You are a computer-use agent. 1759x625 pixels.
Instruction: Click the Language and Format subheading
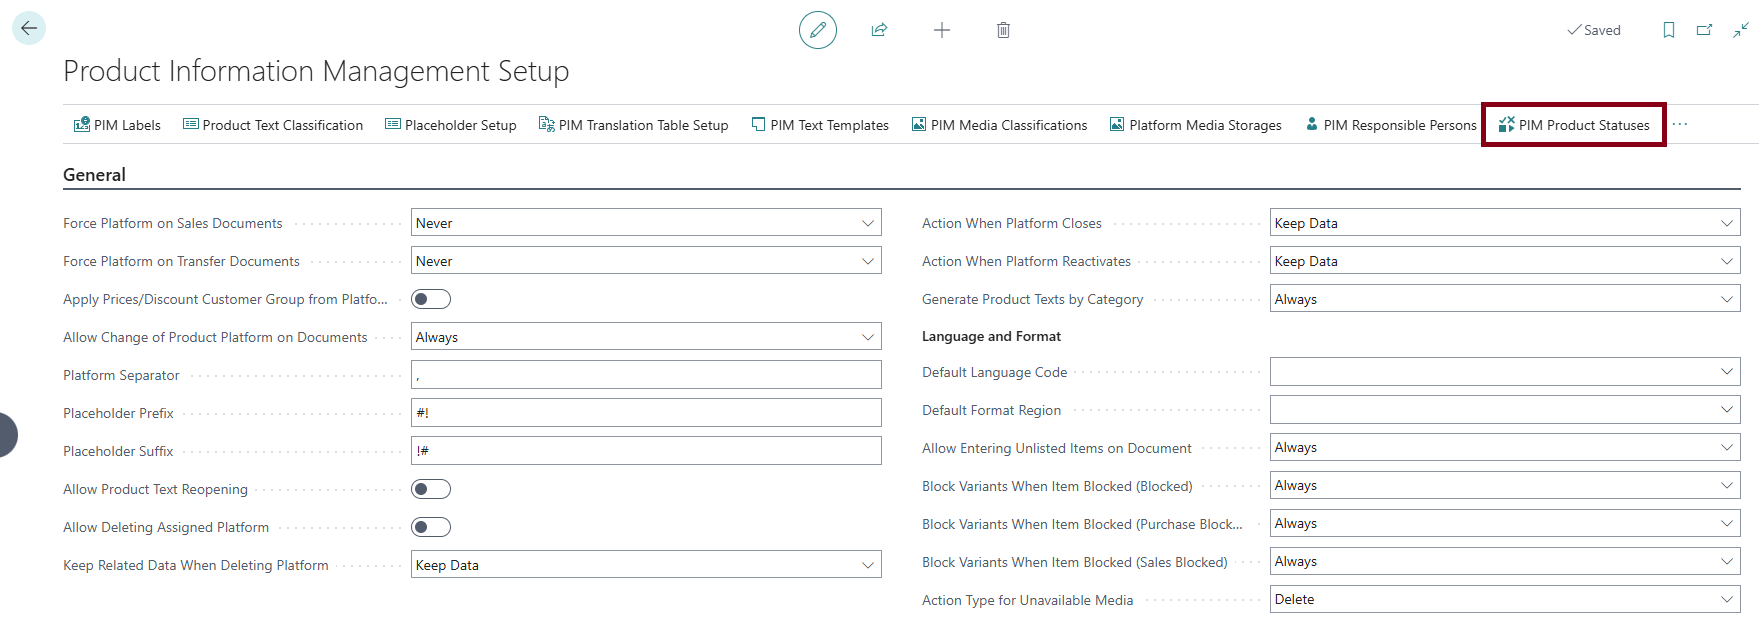991,336
